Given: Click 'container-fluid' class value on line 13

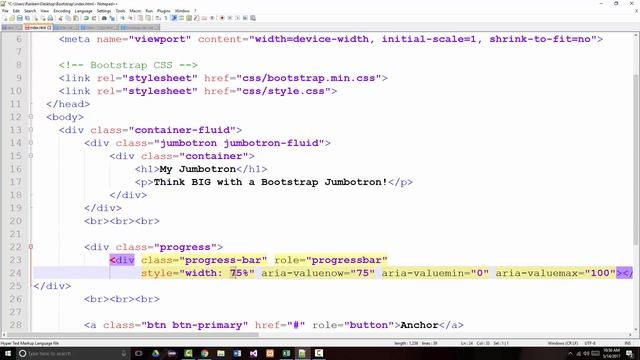Looking at the screenshot, I should pos(182,130).
